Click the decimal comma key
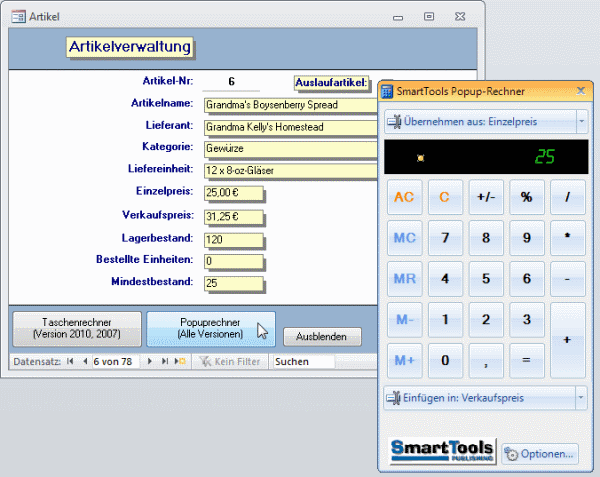The width and height of the screenshot is (600, 477). tap(486, 361)
